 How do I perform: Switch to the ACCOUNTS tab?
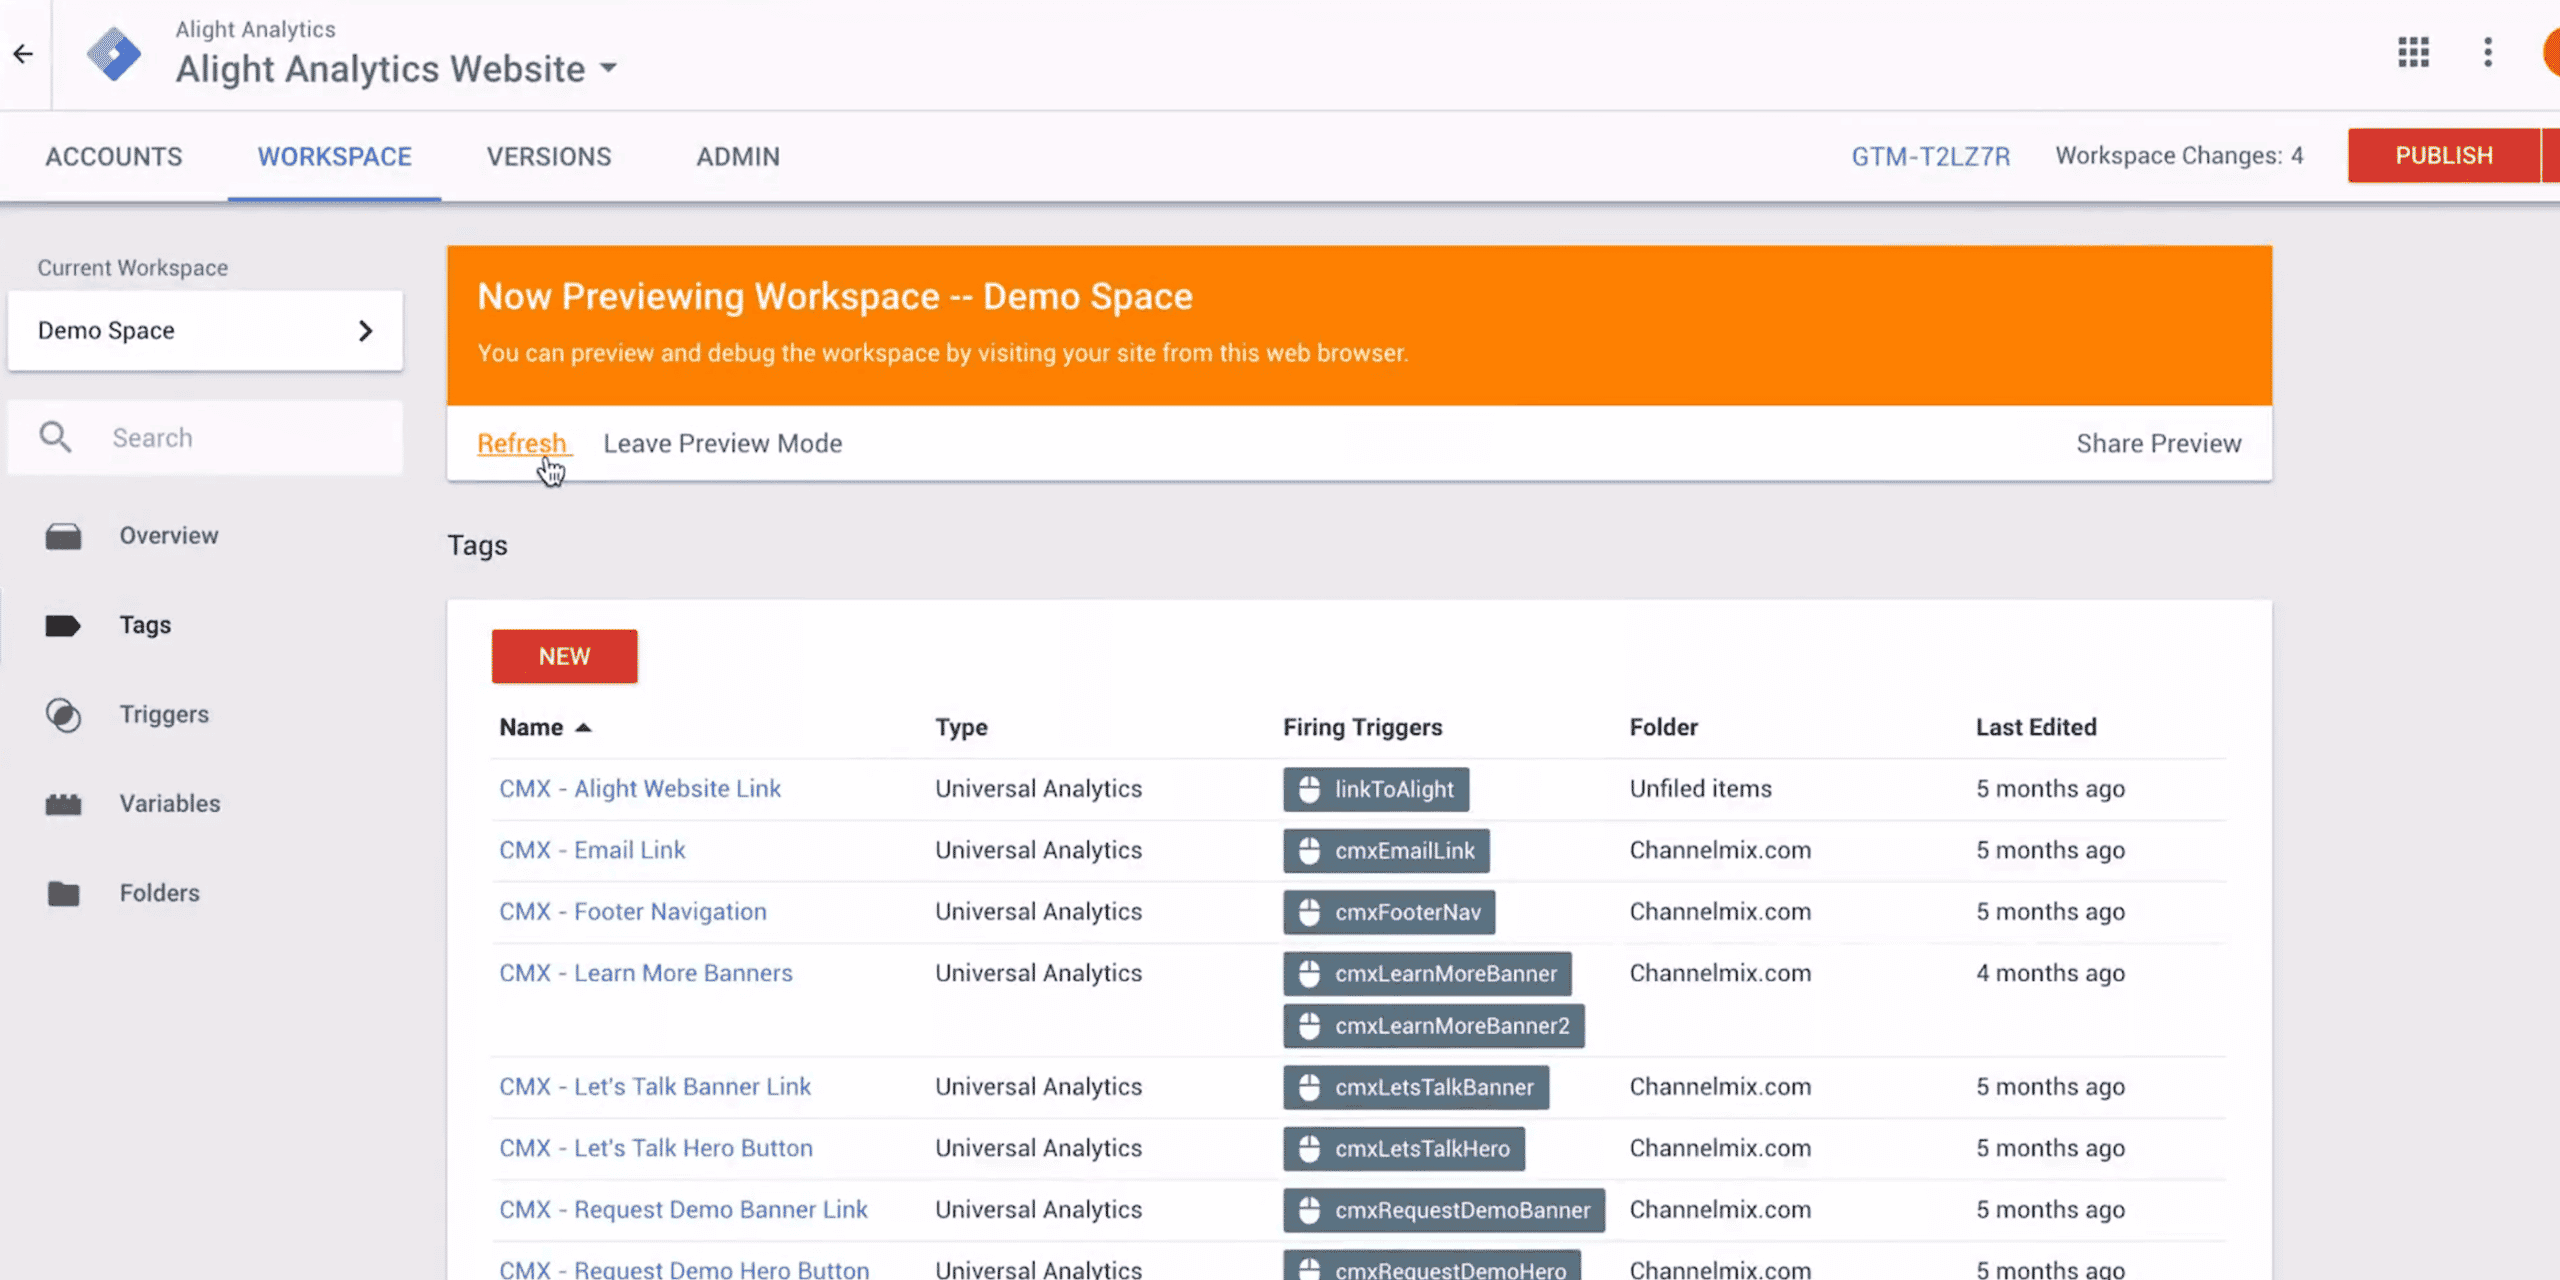(114, 156)
